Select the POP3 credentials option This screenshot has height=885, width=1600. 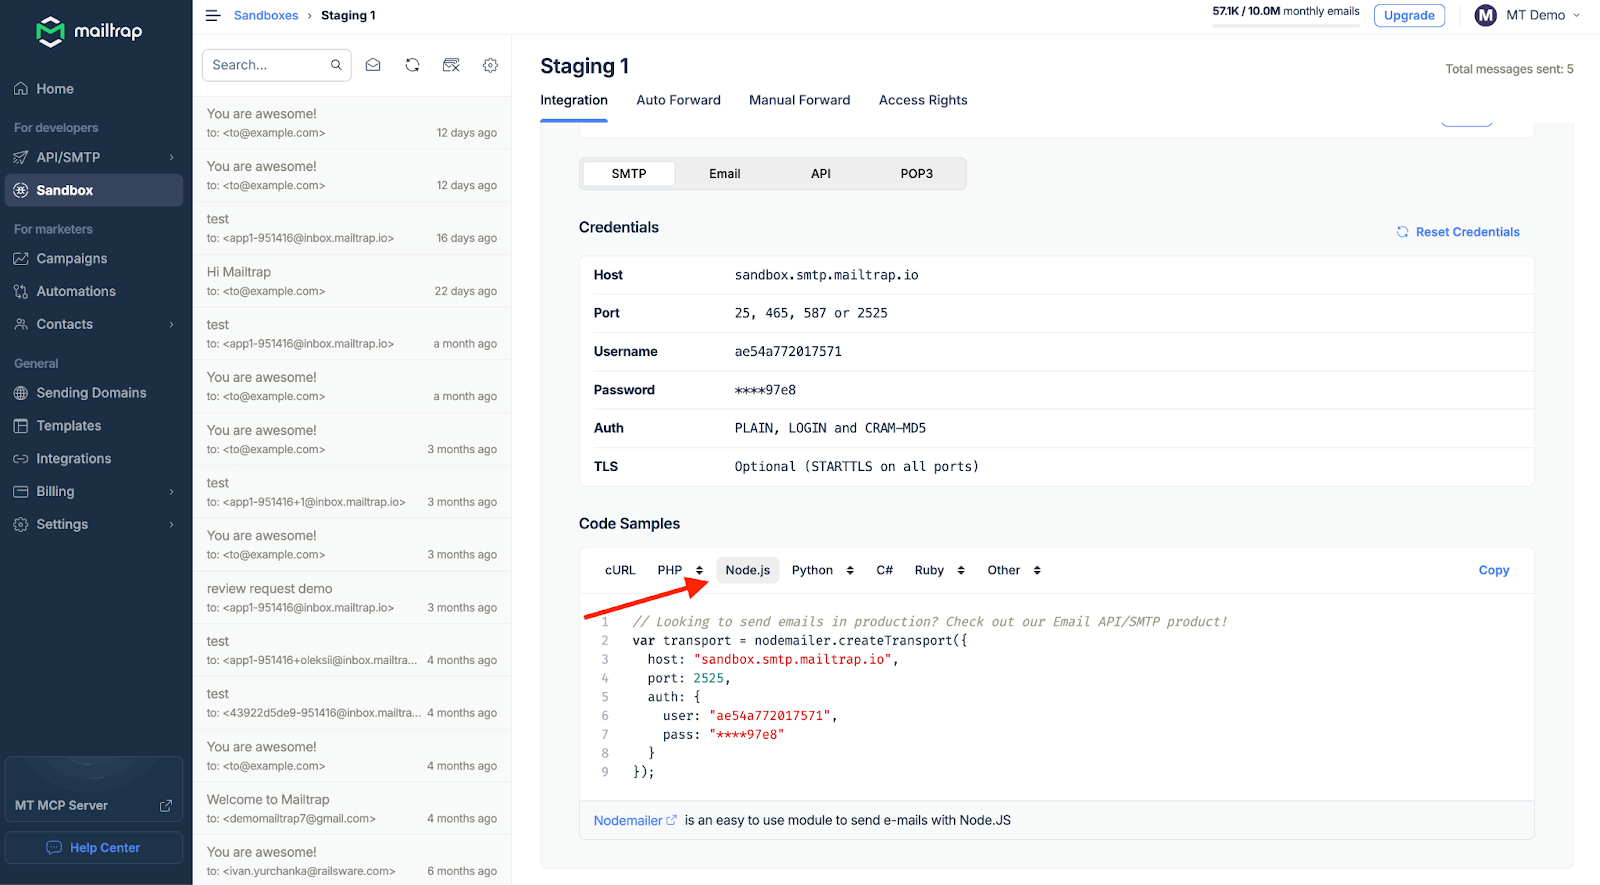917,174
